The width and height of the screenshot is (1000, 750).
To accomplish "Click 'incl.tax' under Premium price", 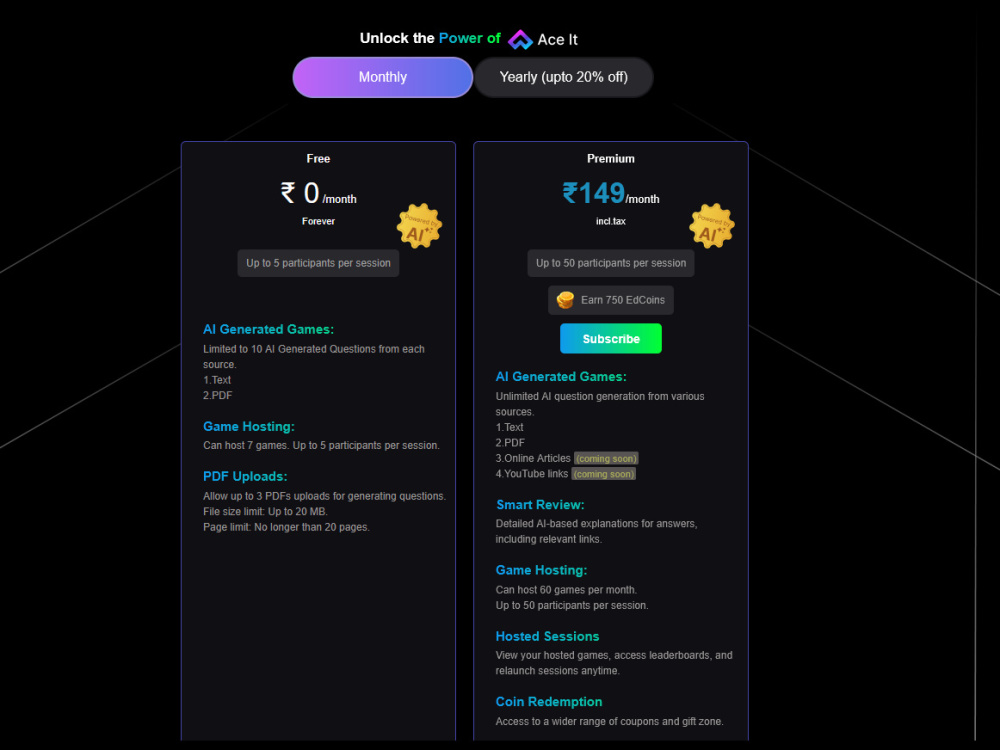I will click(611, 221).
